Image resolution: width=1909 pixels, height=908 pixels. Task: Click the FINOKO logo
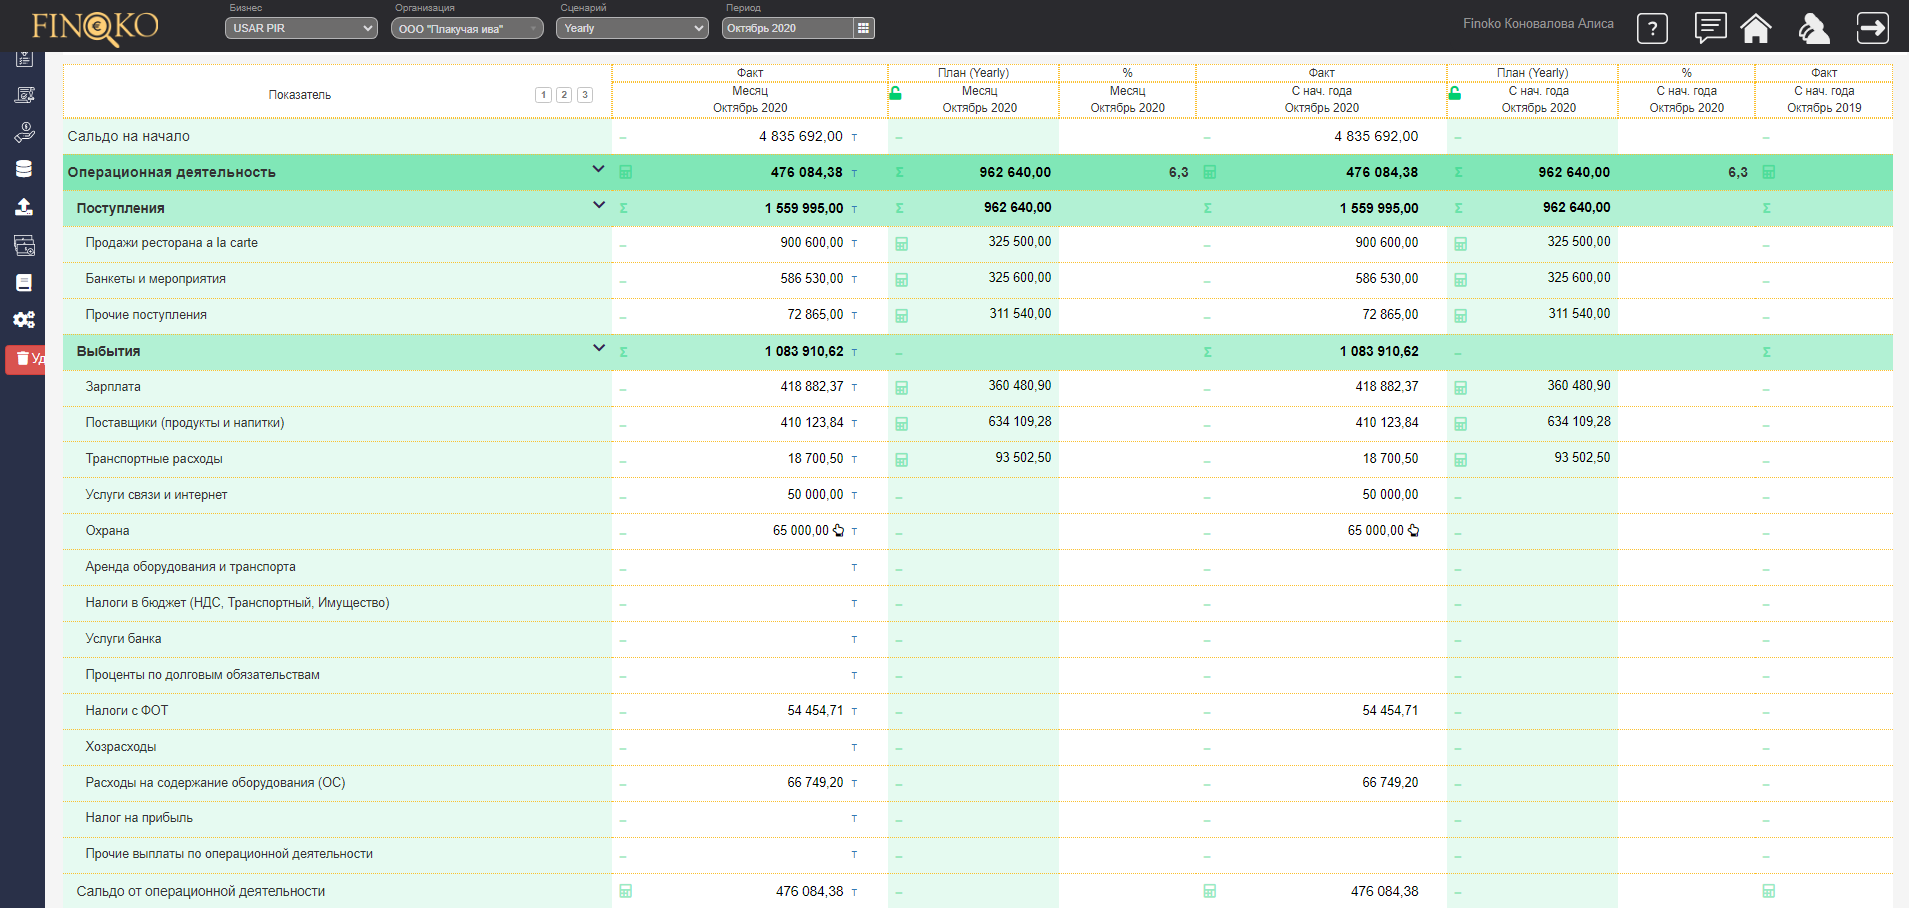point(95,26)
